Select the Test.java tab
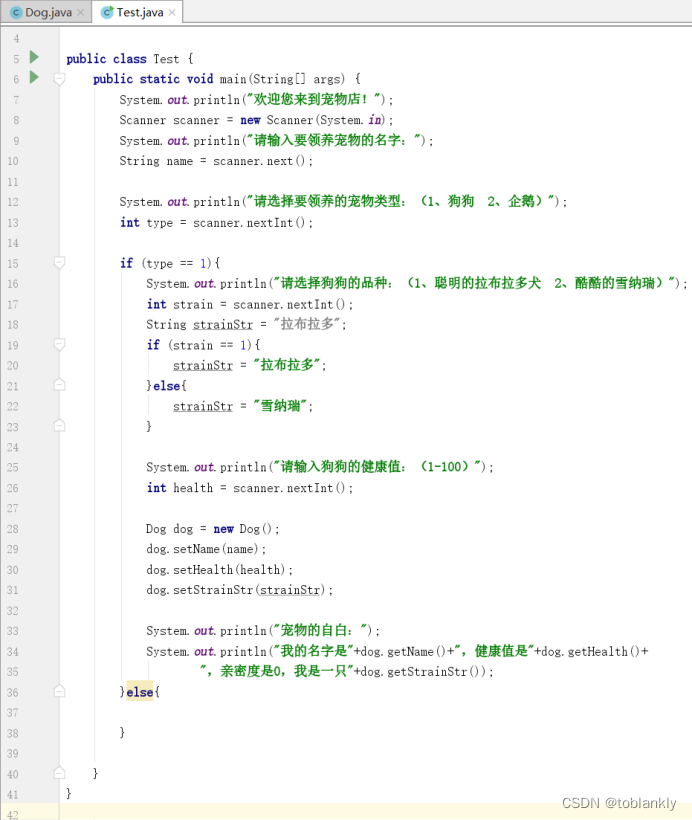 pos(139,12)
